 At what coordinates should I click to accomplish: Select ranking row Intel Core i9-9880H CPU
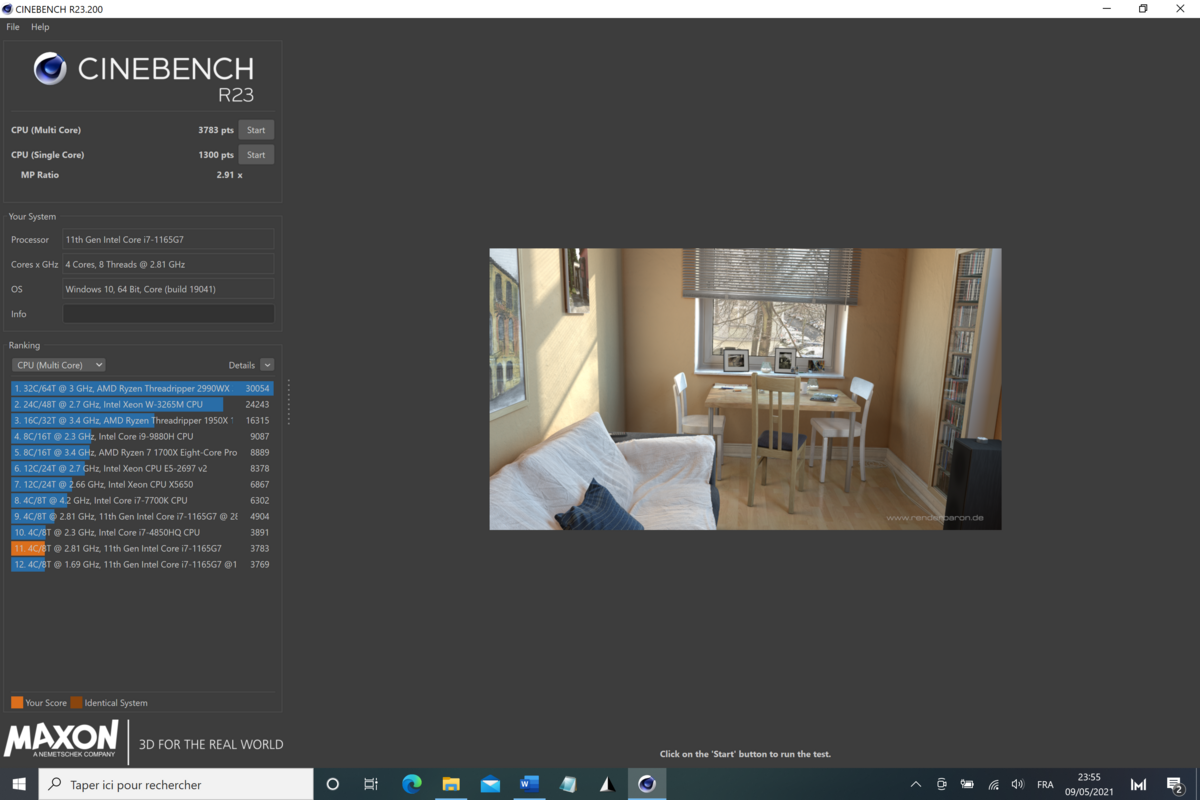coord(142,436)
